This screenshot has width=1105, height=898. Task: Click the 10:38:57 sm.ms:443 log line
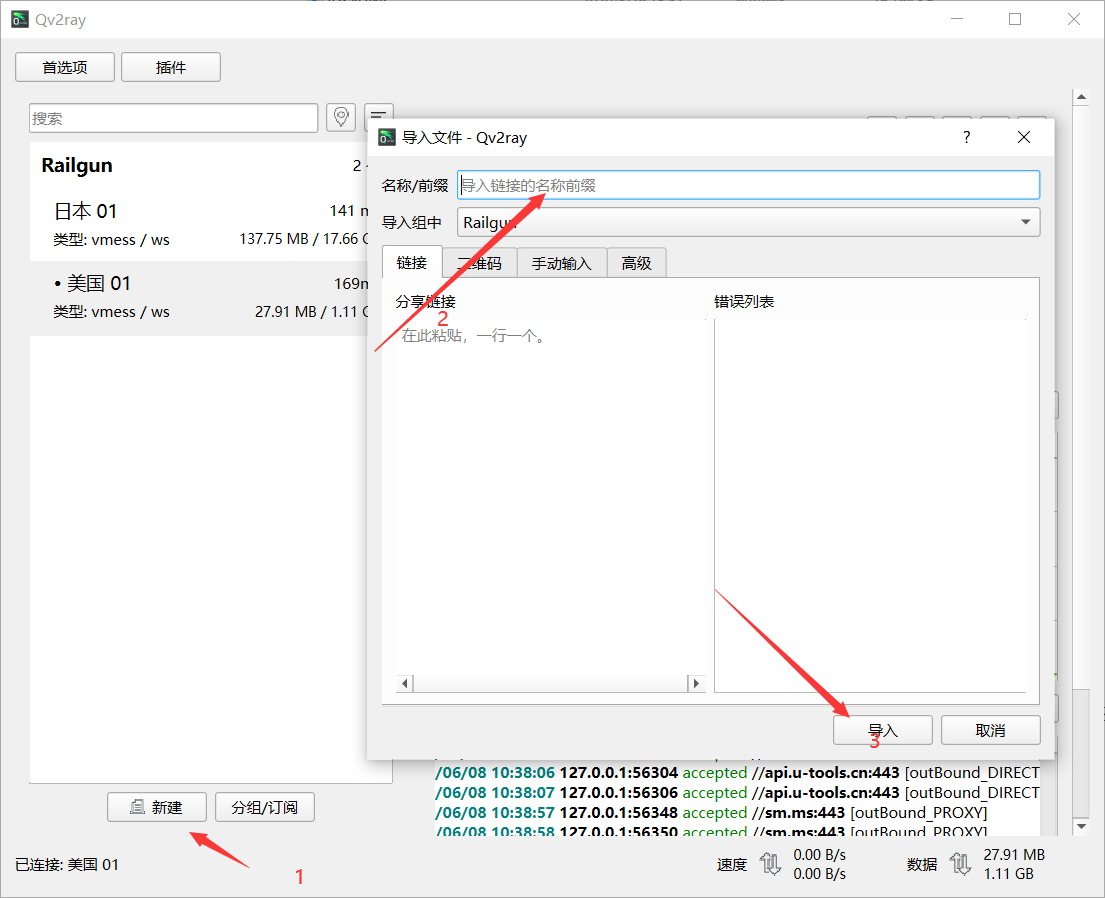(x=712, y=812)
